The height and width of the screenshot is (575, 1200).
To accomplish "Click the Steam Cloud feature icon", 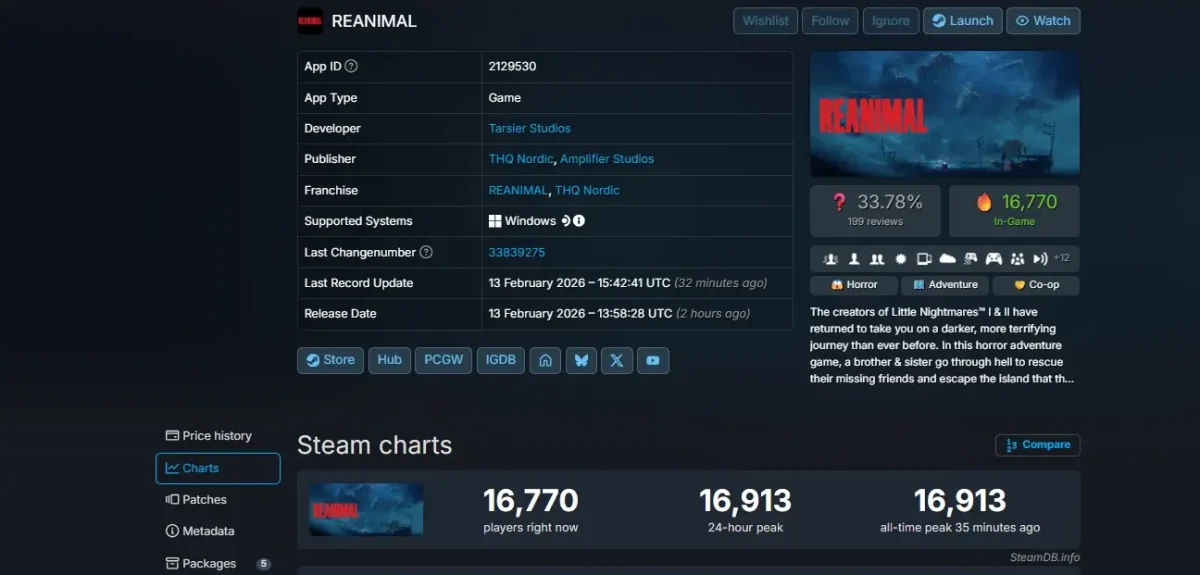I will tap(947, 258).
